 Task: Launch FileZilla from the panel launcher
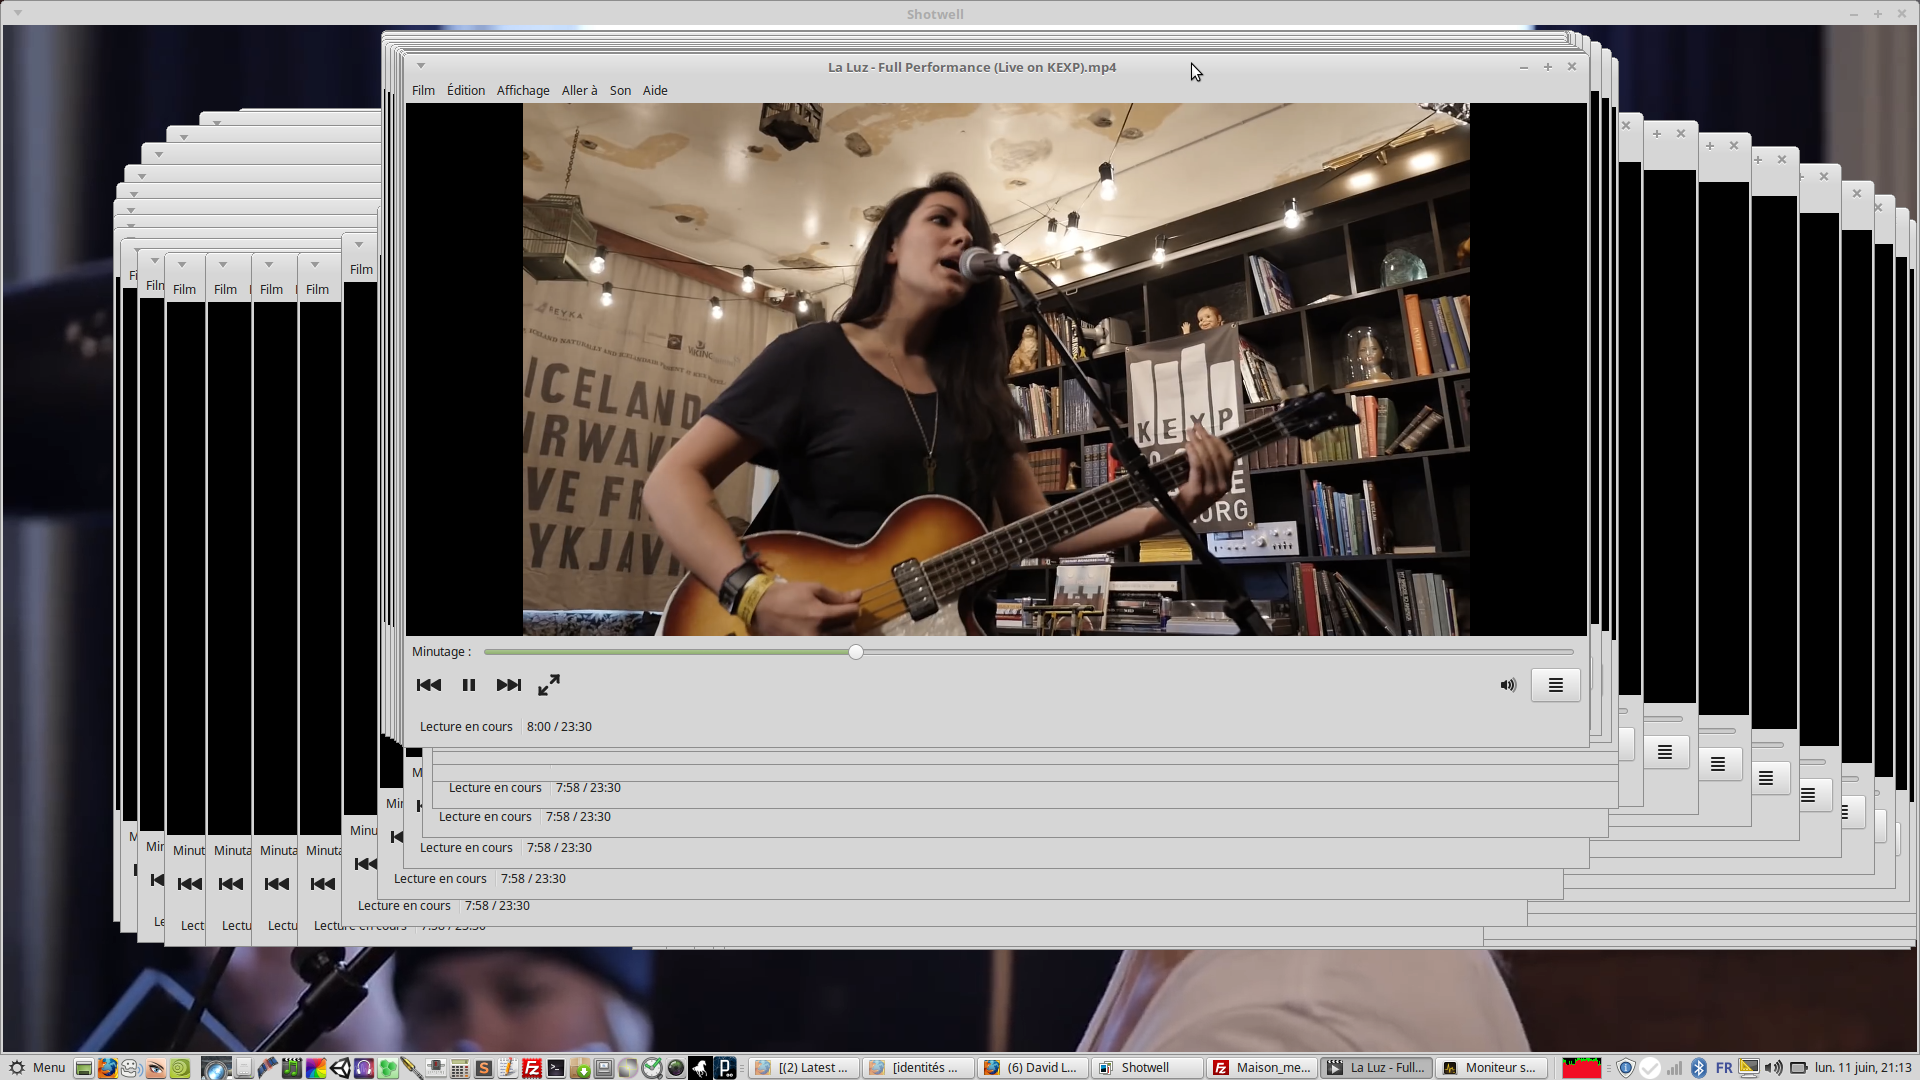coord(532,1068)
